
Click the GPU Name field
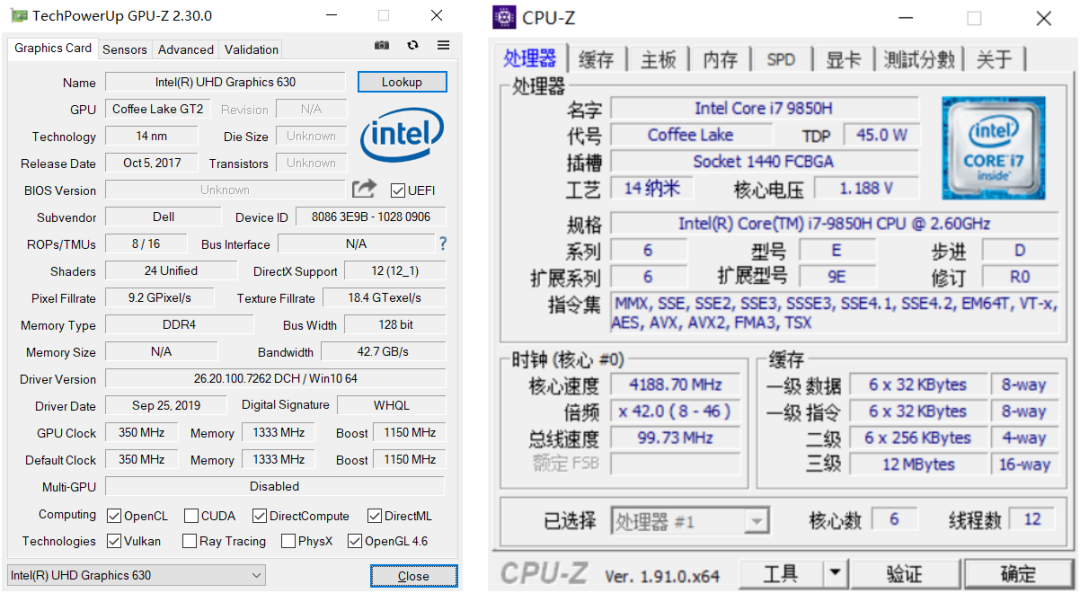225,82
